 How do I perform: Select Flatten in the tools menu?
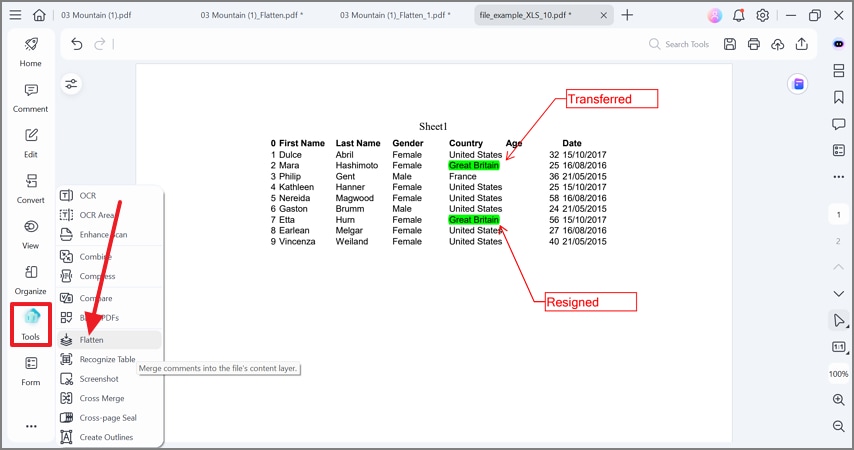pos(109,340)
